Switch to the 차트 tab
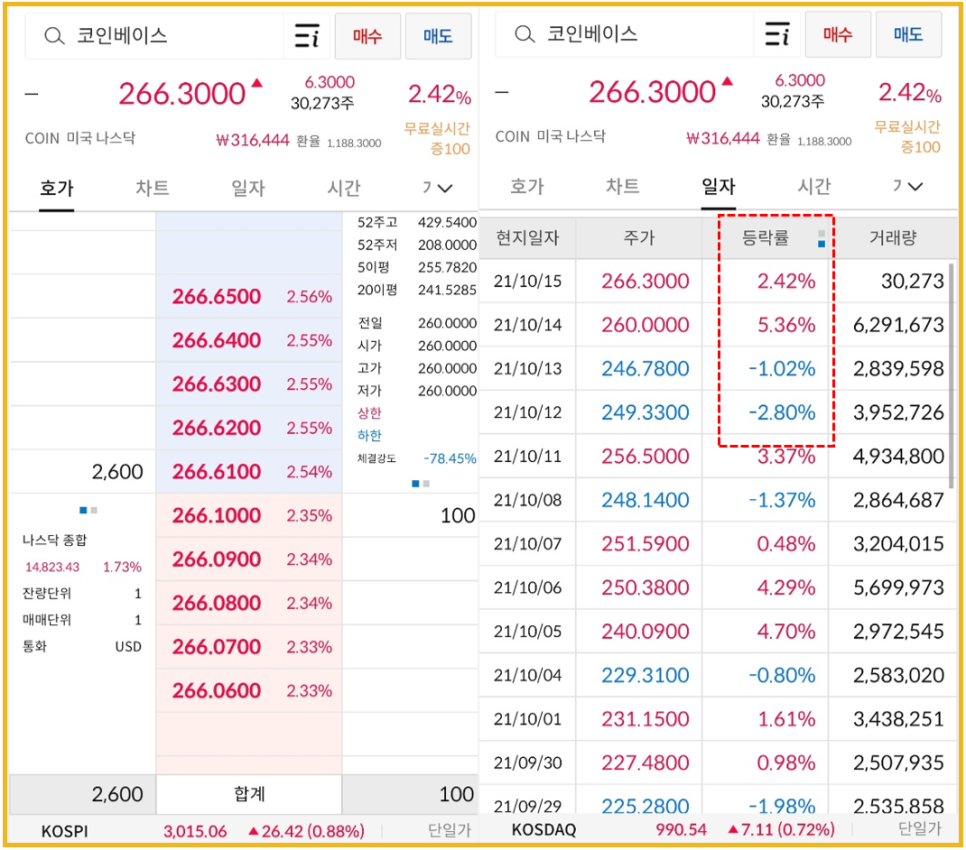This screenshot has height=850, width=966. [152, 188]
